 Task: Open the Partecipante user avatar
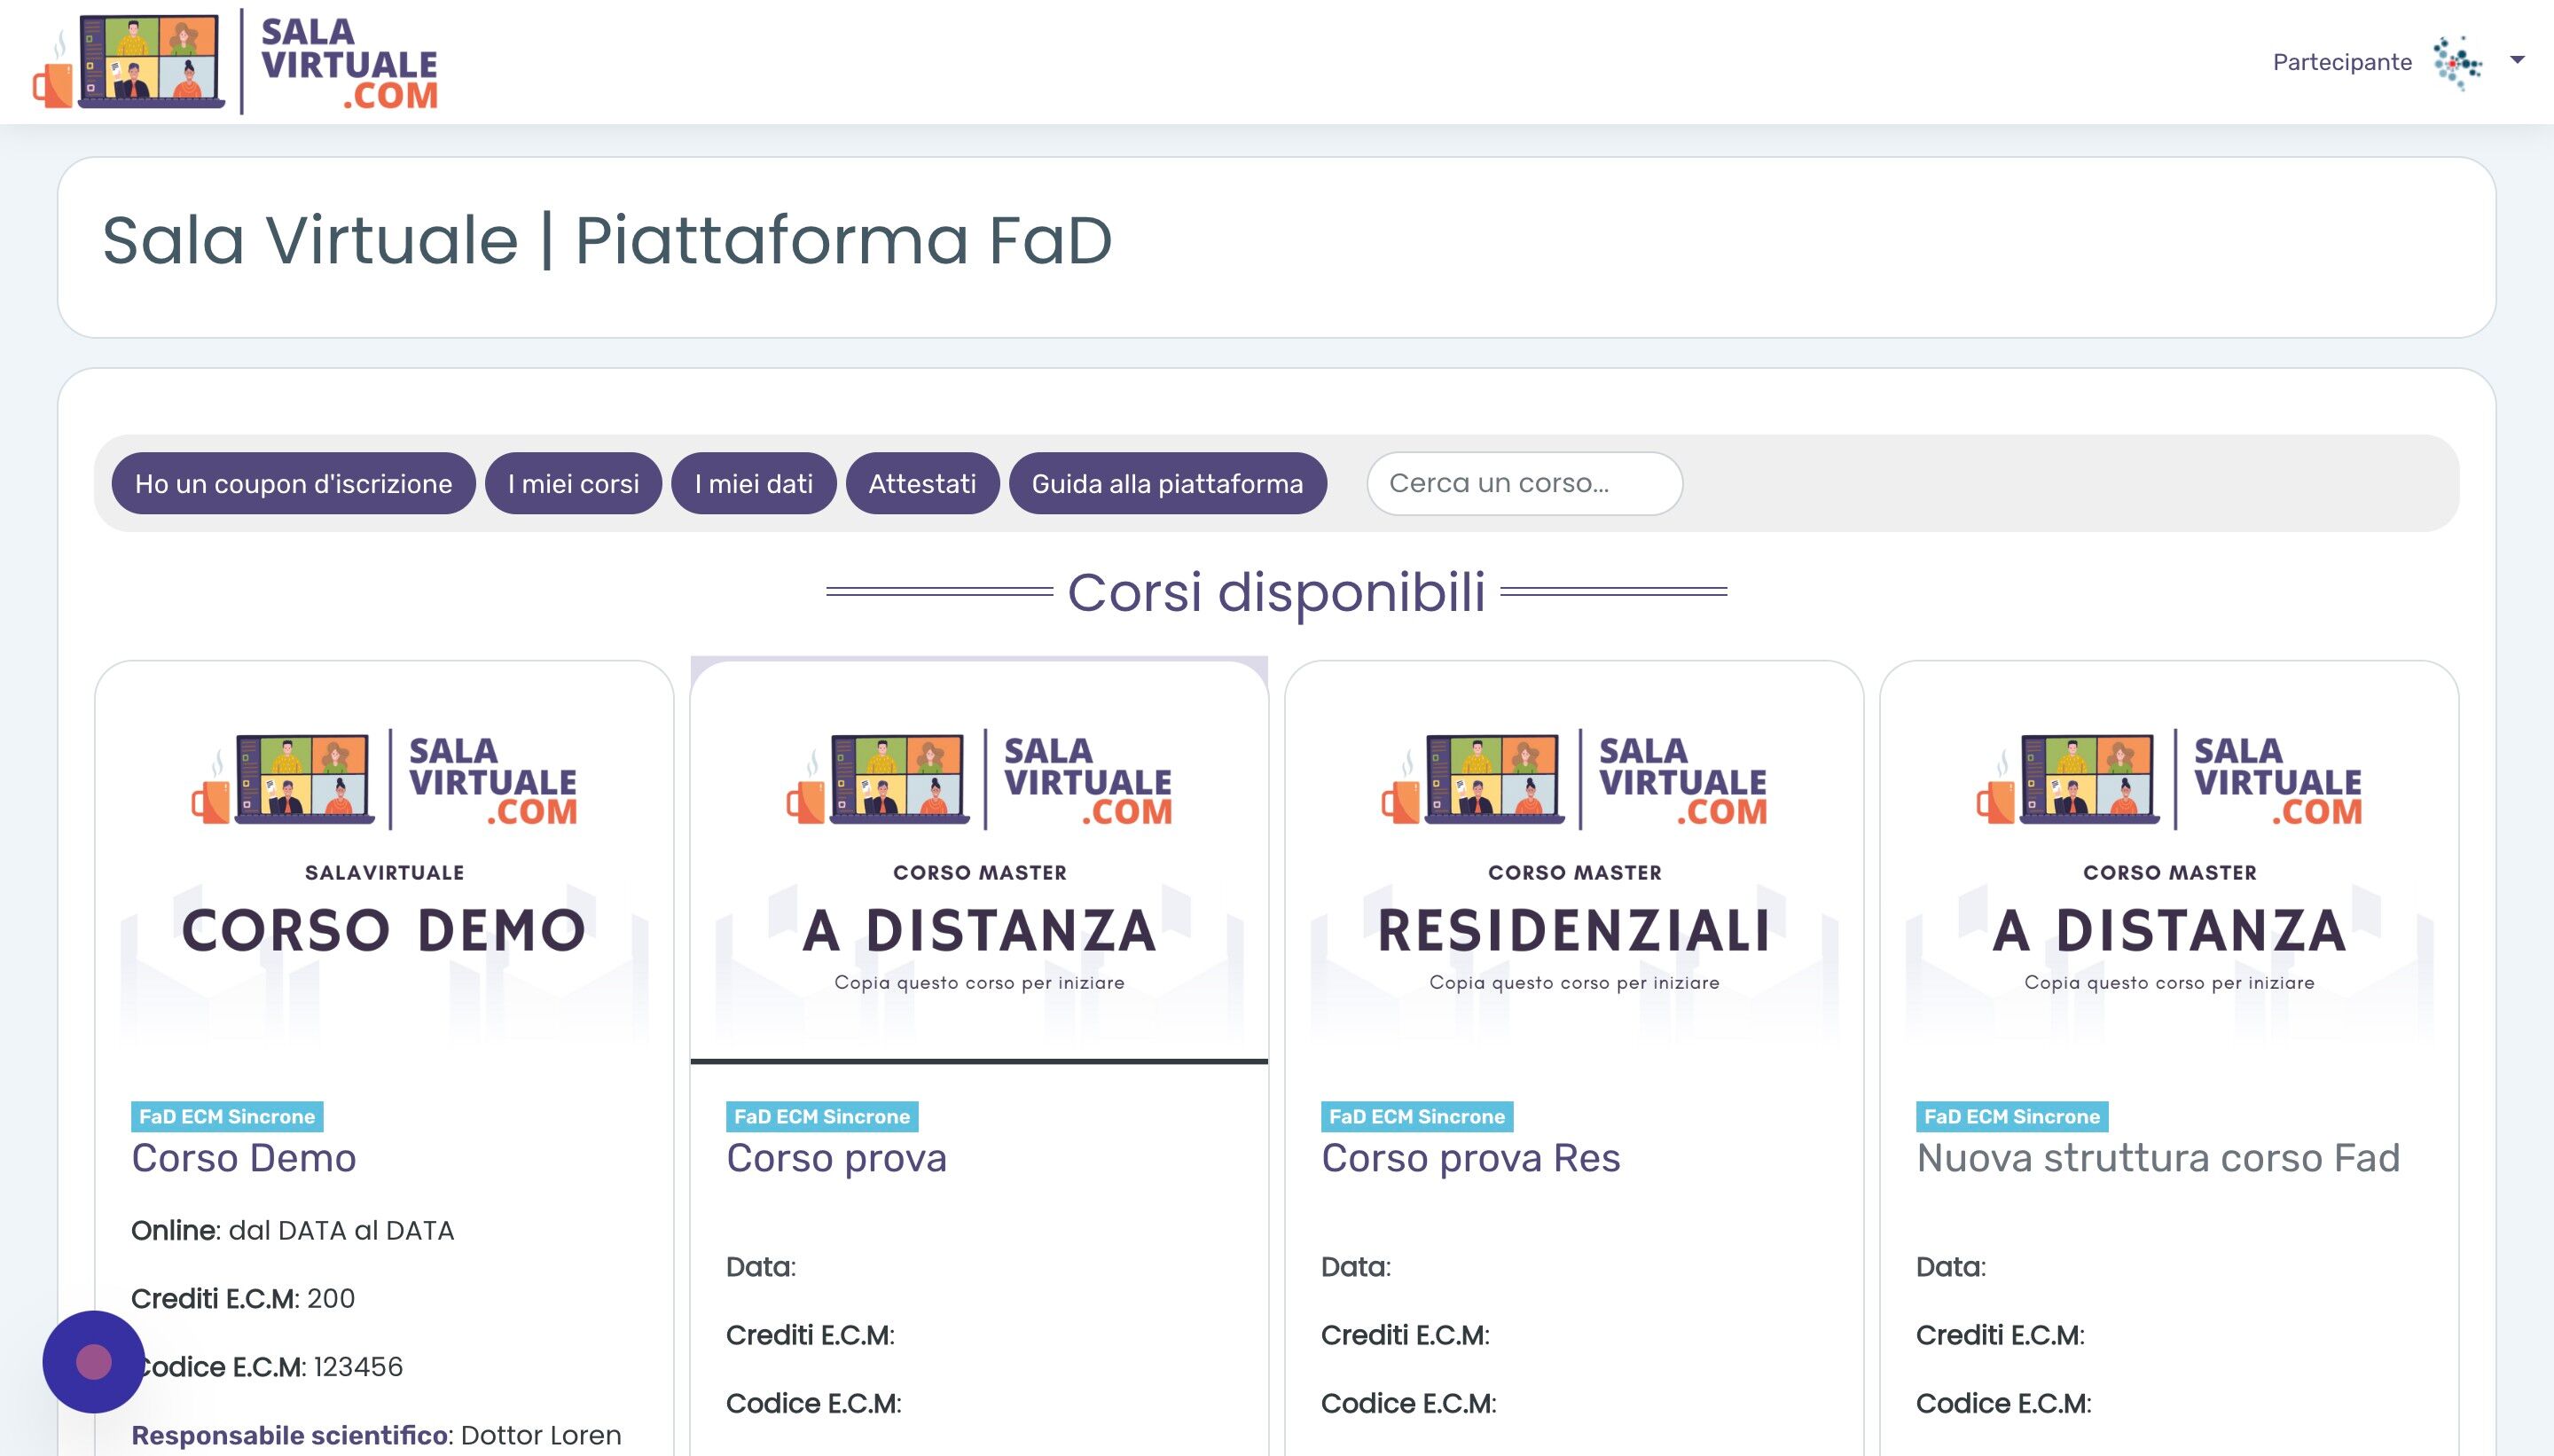(x=2459, y=63)
